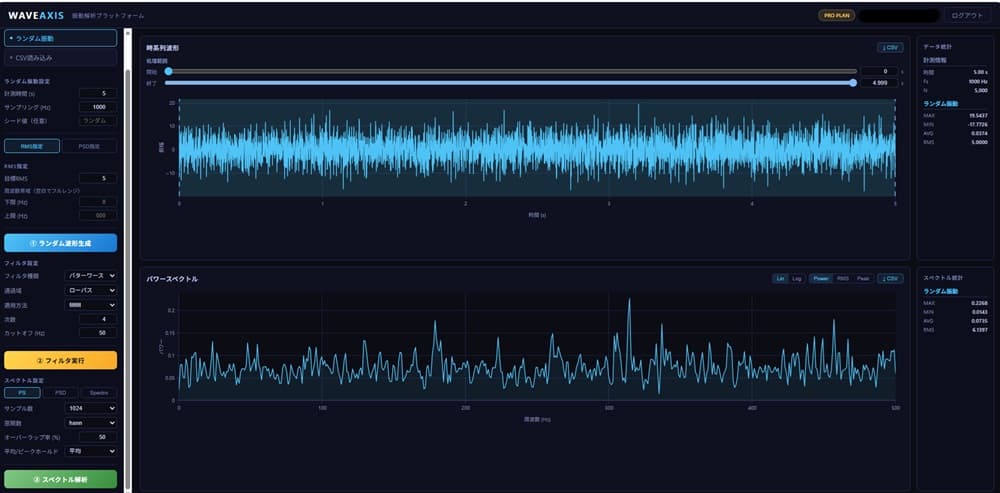Expand the sample count dropdown showing 1024
This screenshot has width=1000, height=493.
(91, 408)
